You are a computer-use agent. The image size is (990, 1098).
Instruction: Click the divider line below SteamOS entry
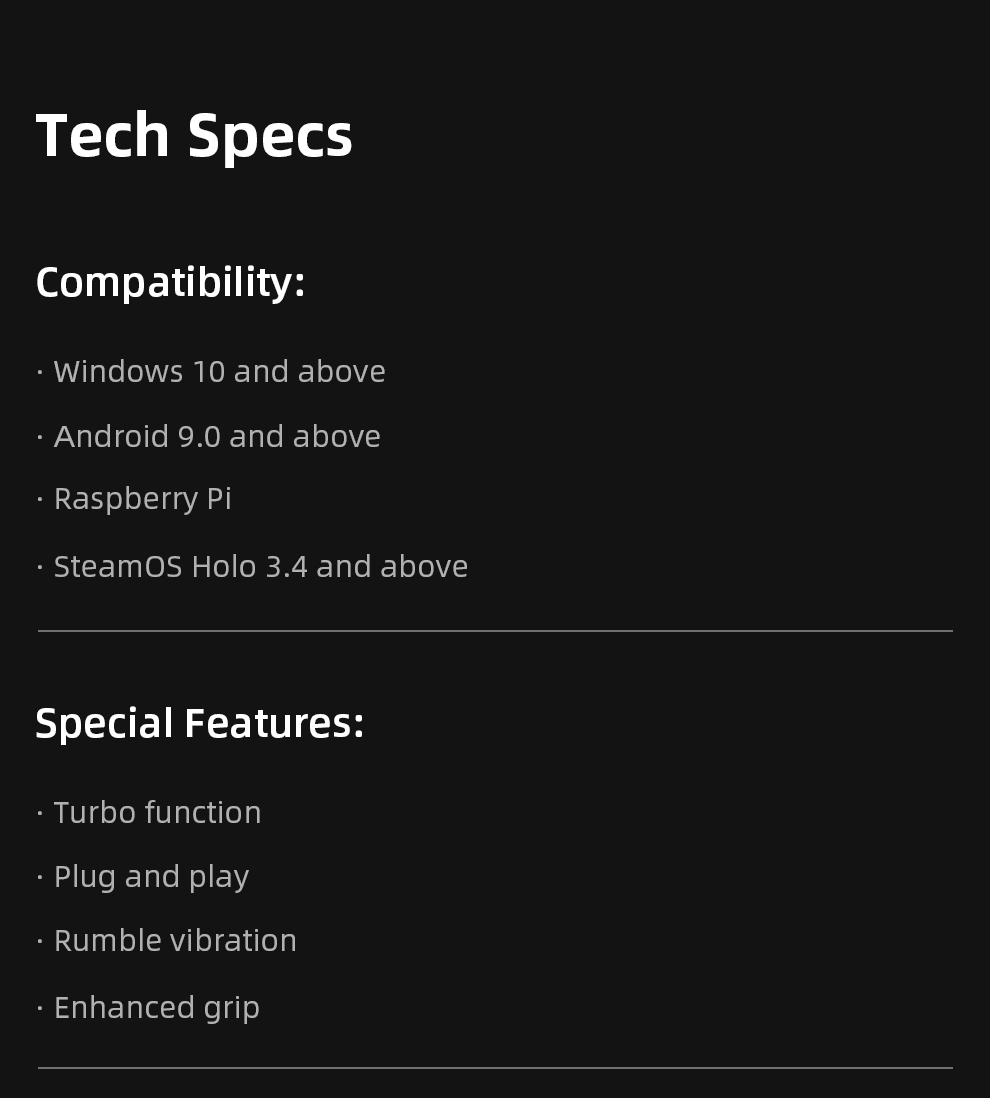coord(495,631)
